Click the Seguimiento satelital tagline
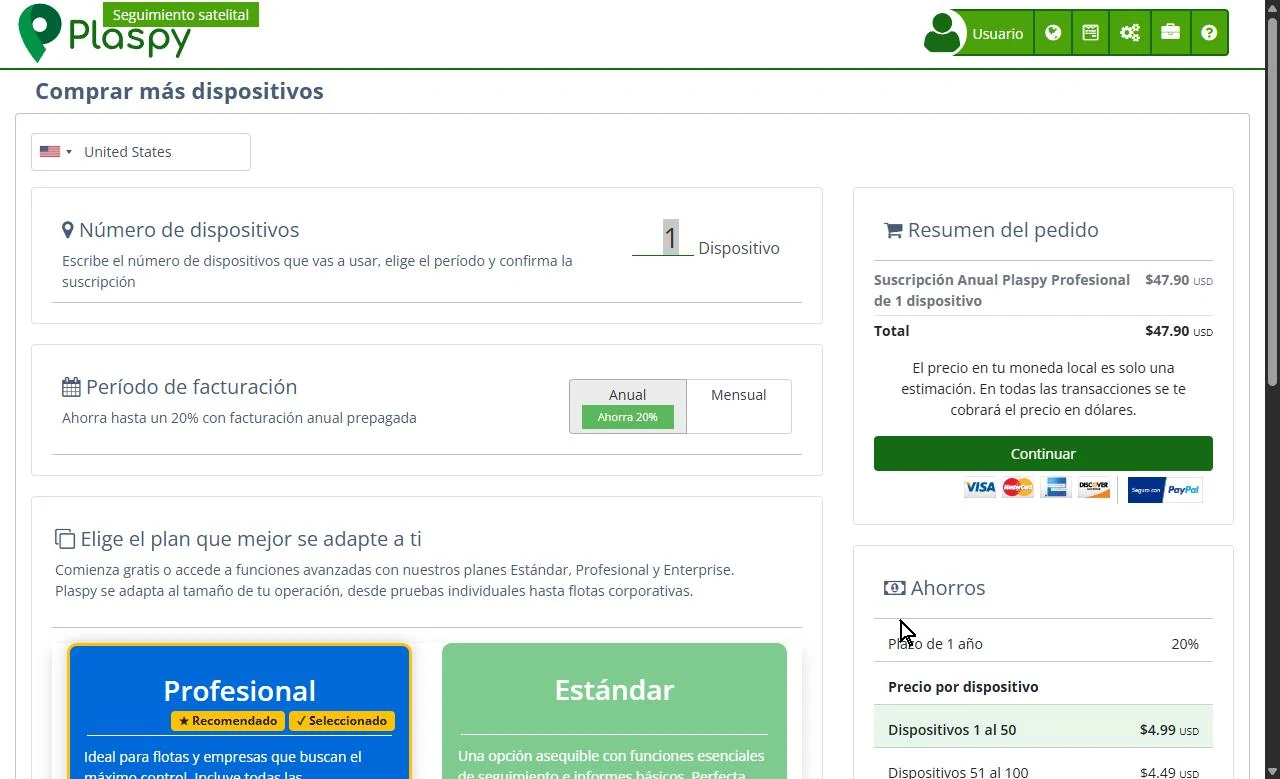The image size is (1280, 779). 181,15
